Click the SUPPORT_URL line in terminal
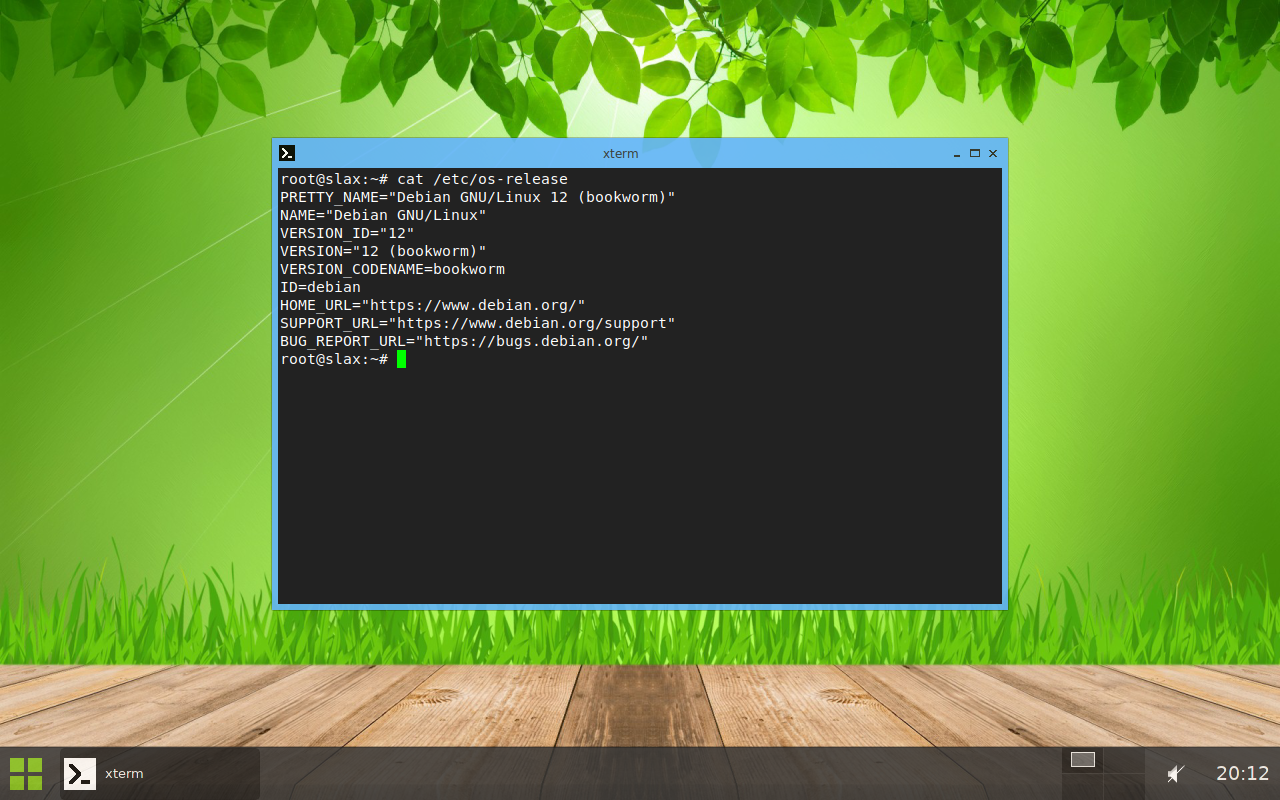The image size is (1280, 800). pos(478,323)
